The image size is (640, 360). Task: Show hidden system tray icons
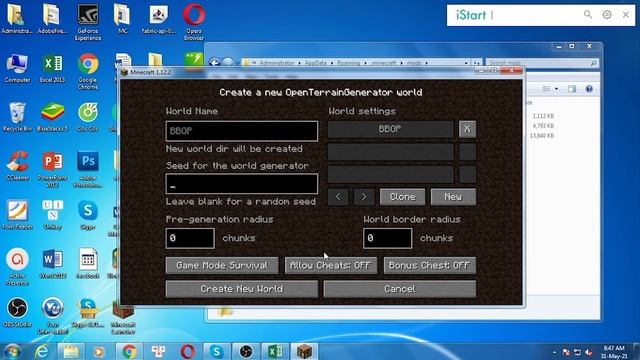(x=554, y=352)
